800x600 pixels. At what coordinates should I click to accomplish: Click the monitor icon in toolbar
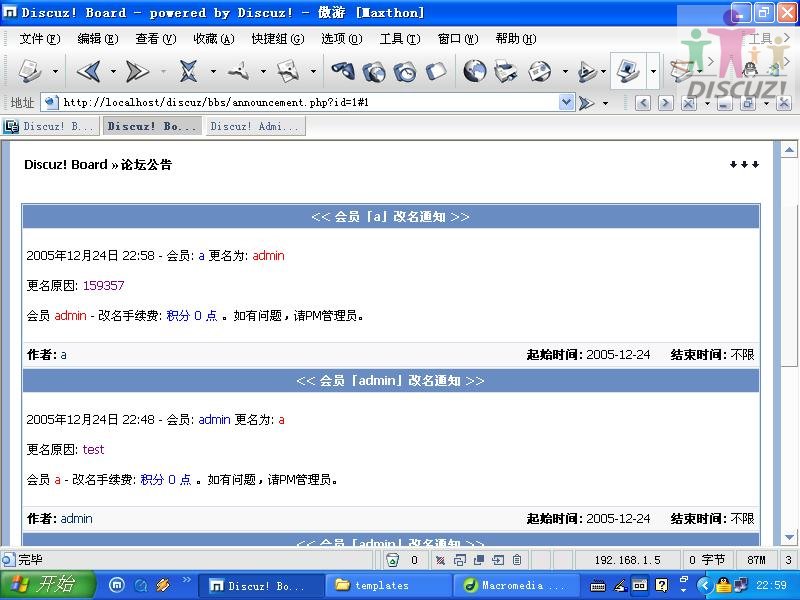click(x=628, y=70)
